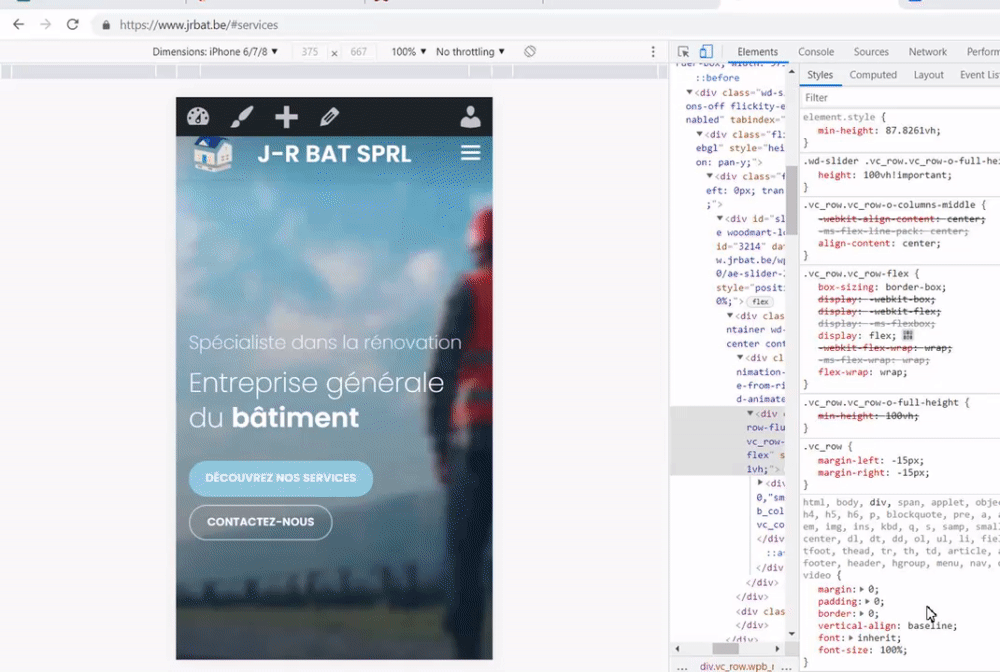Click the plus add-new icon
Screen dimensions: 1000x672
(x=286, y=117)
